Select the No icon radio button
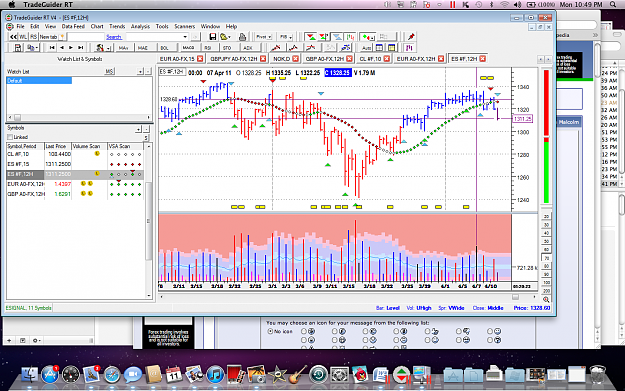The width and height of the screenshot is (625, 391). coord(270,331)
